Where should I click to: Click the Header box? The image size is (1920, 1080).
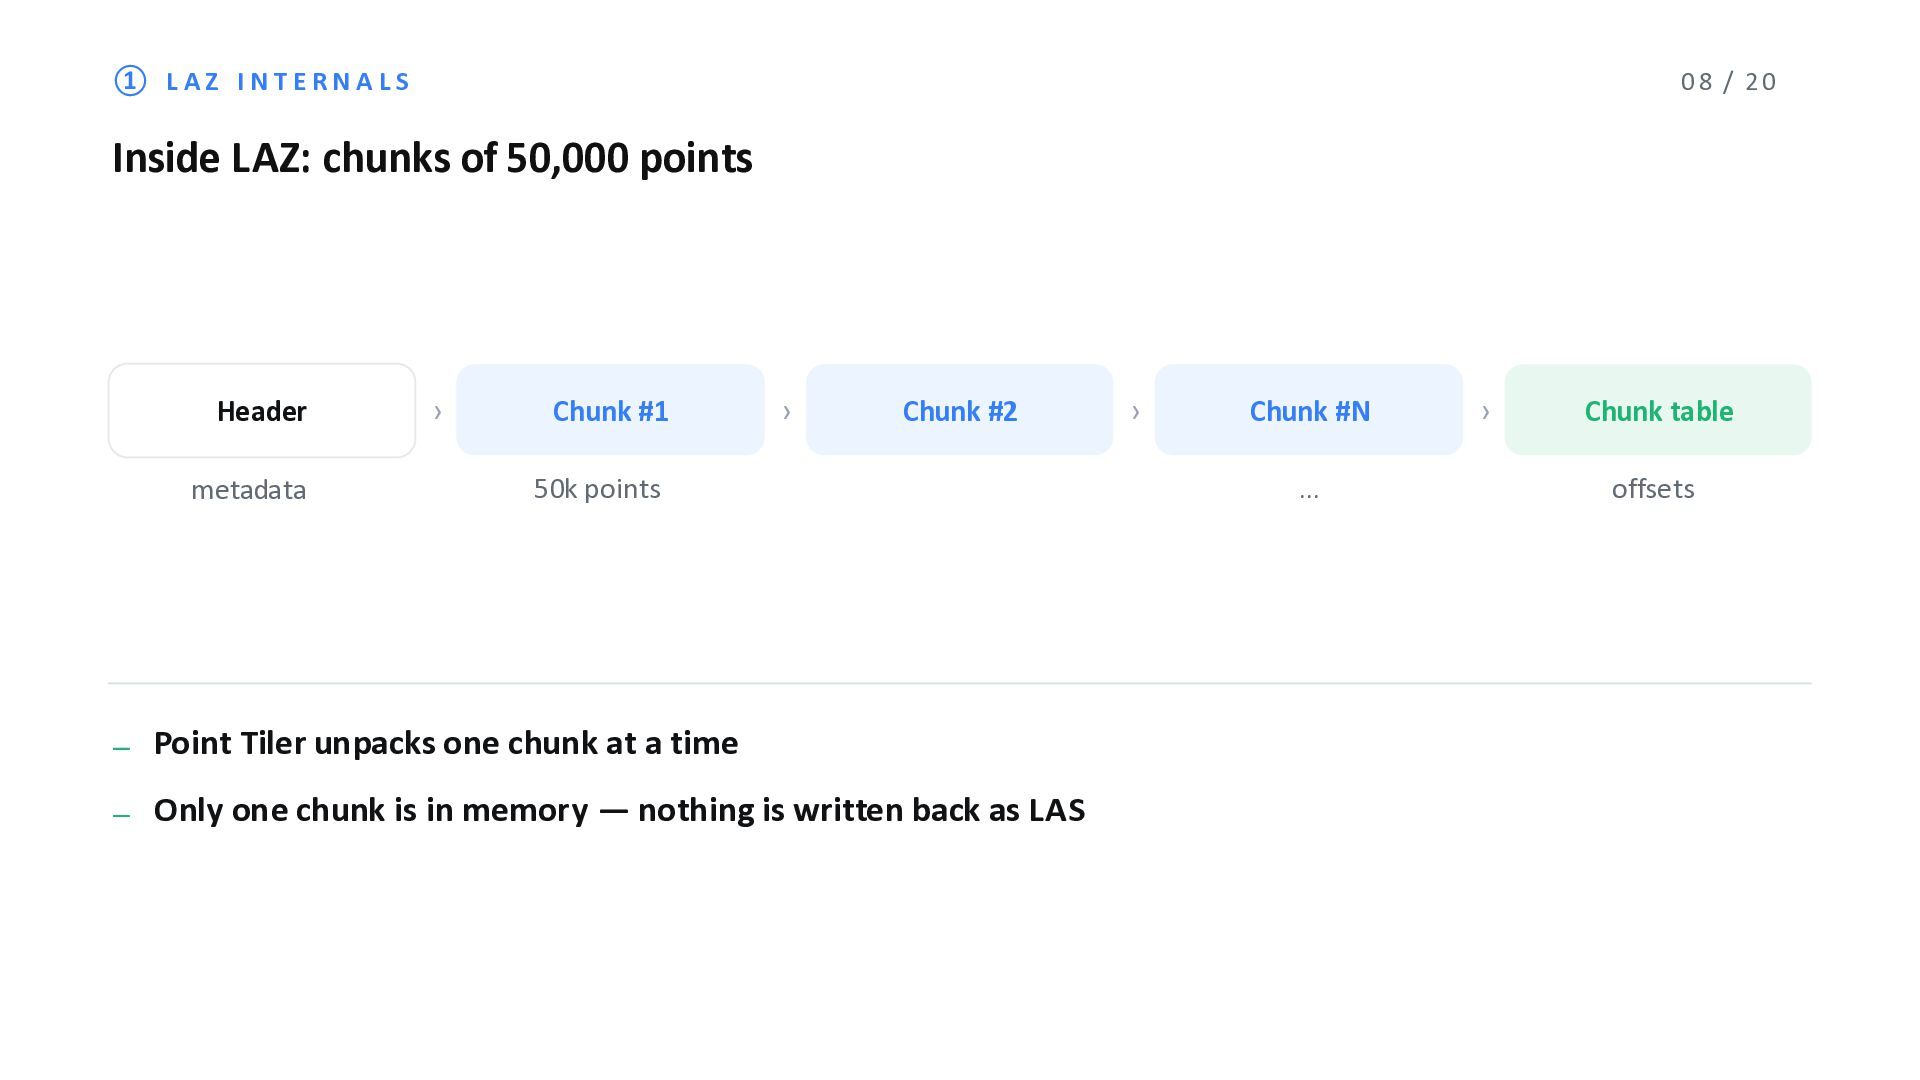point(262,410)
